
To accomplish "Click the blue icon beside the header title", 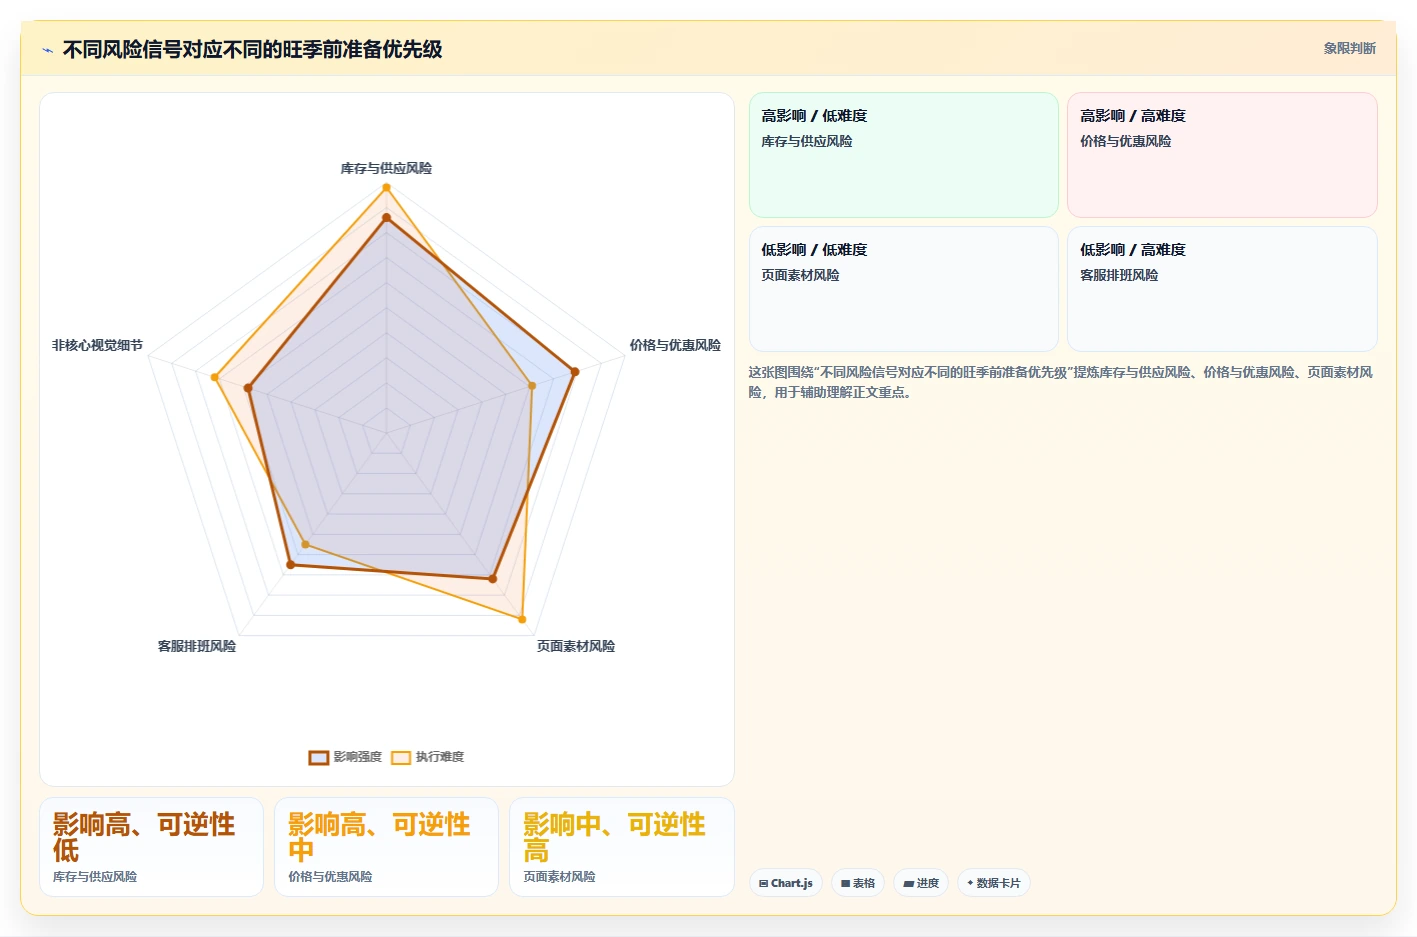I will (47, 50).
